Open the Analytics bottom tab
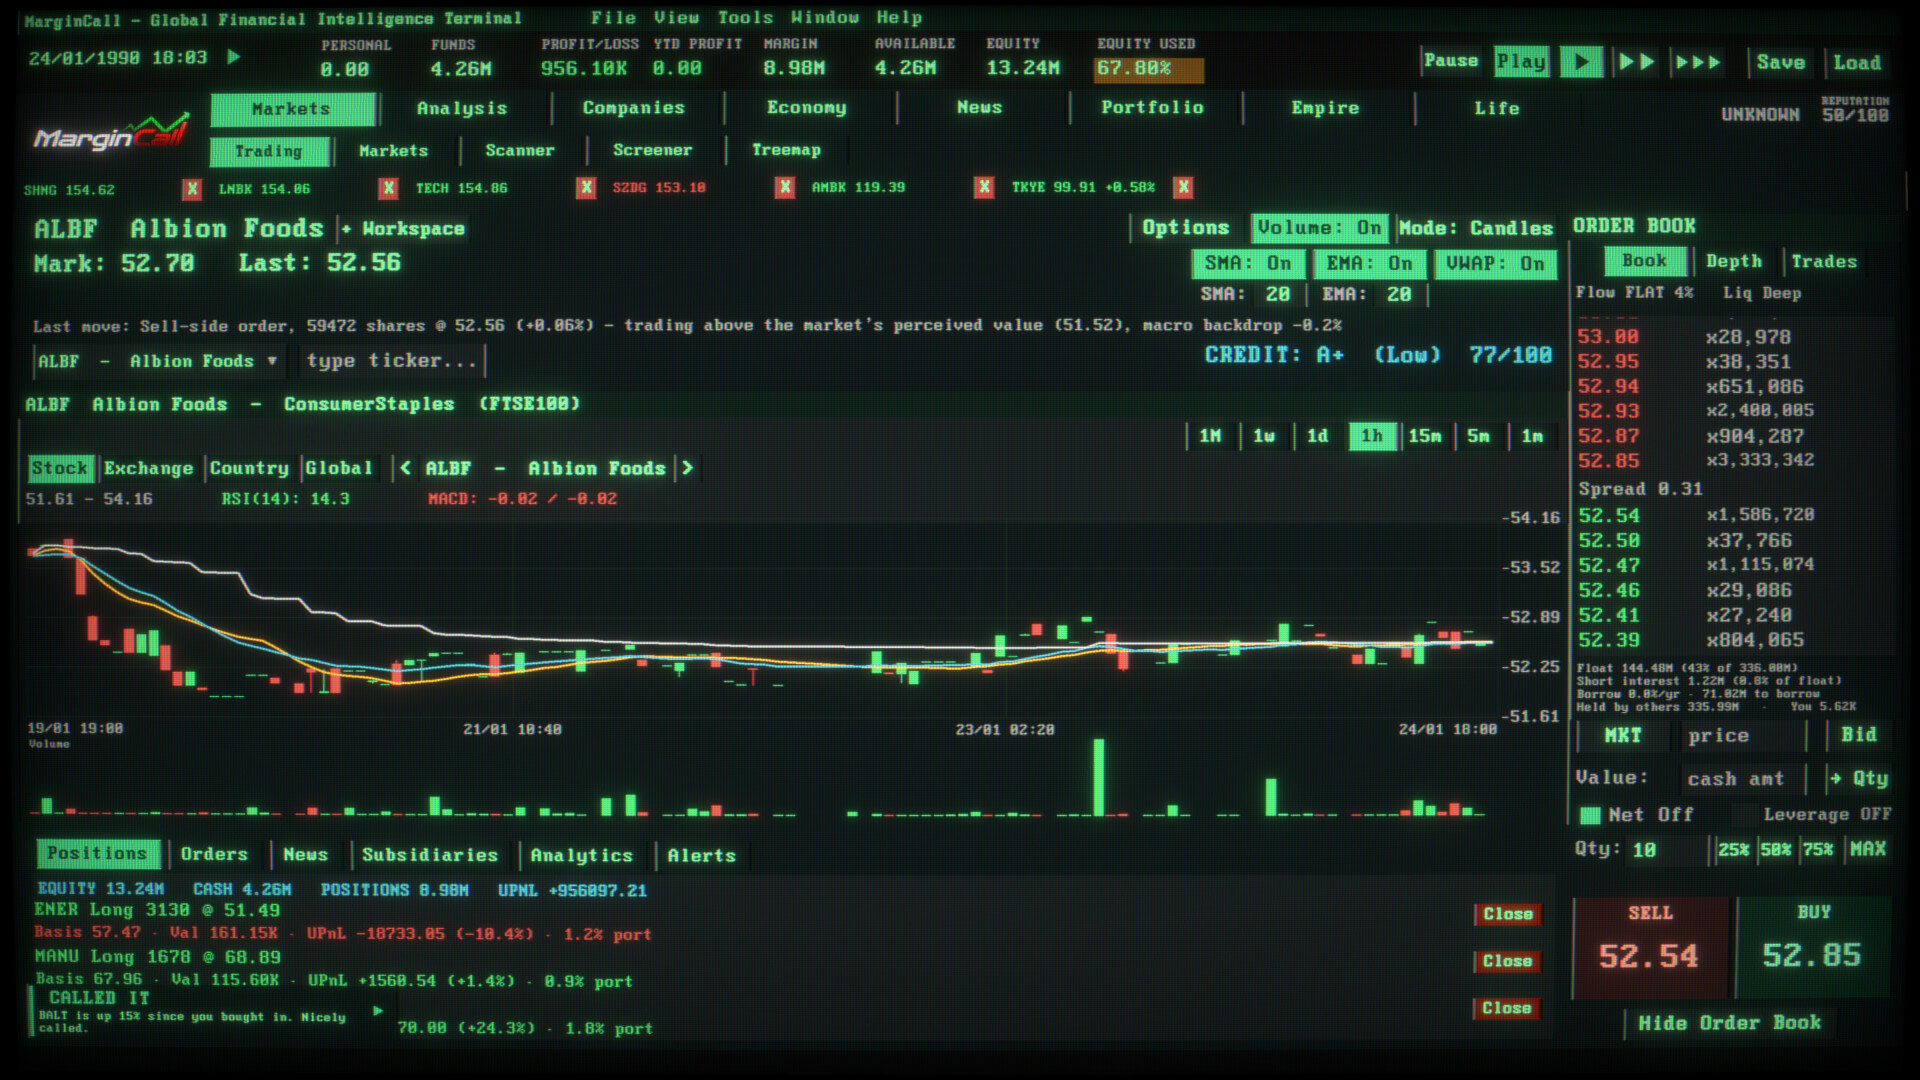Image resolution: width=1920 pixels, height=1080 pixels. pos(582,856)
